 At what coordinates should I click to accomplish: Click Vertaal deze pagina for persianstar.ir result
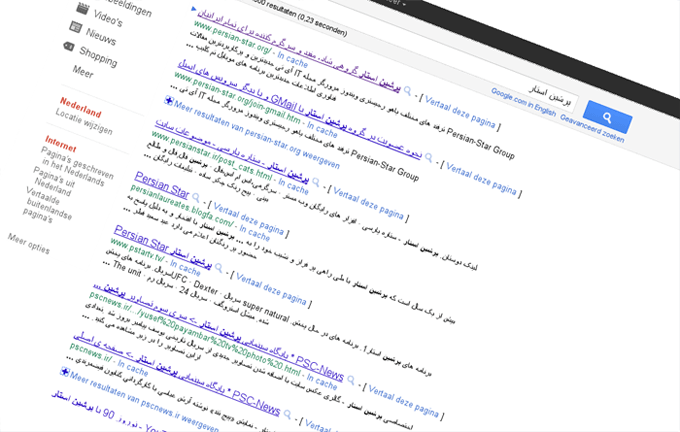(369, 203)
